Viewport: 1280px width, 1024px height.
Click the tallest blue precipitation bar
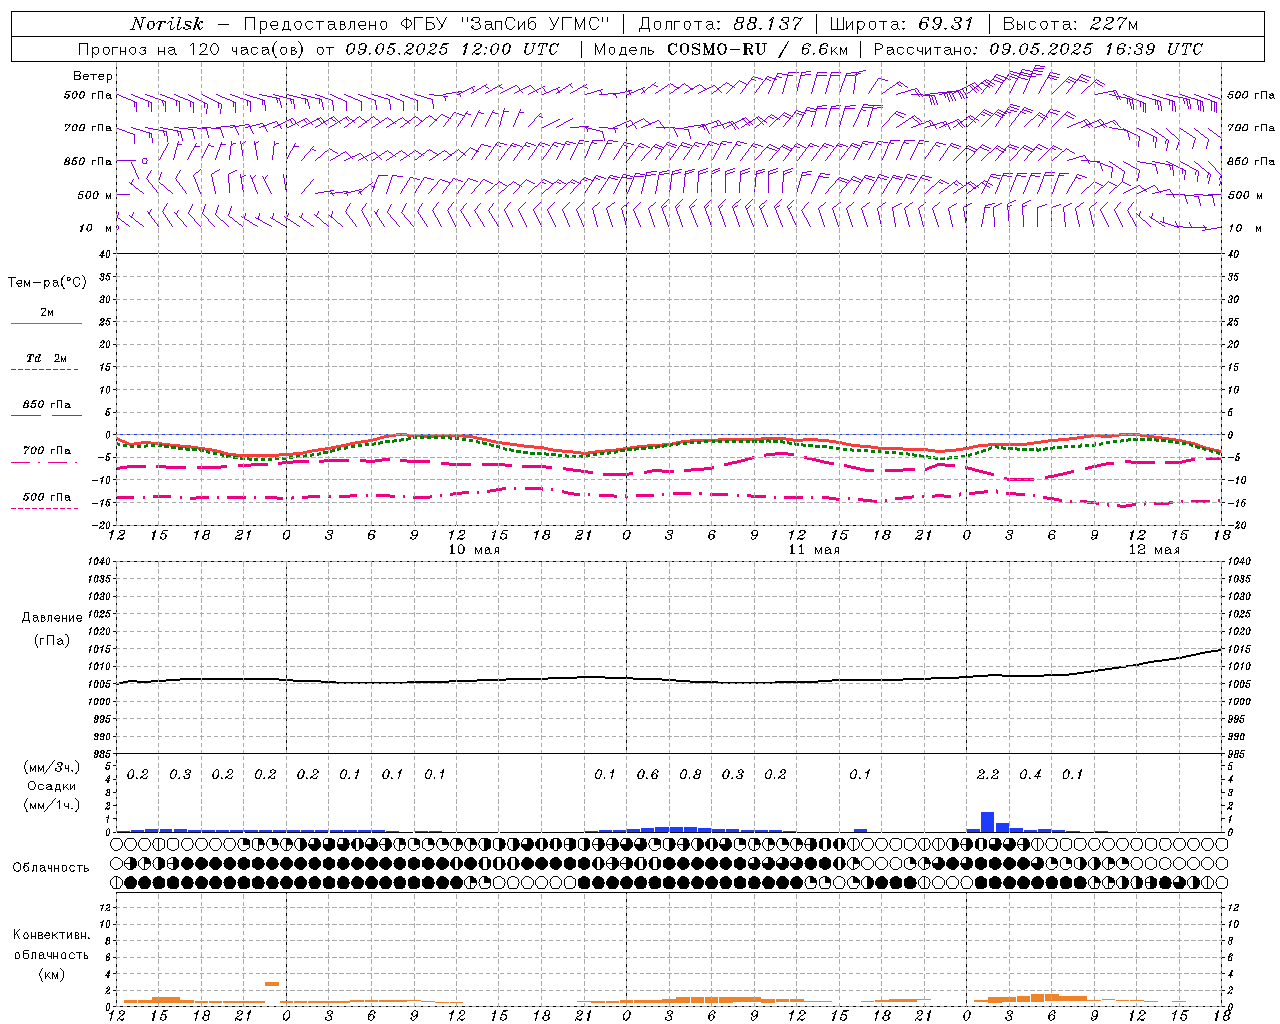click(x=988, y=822)
